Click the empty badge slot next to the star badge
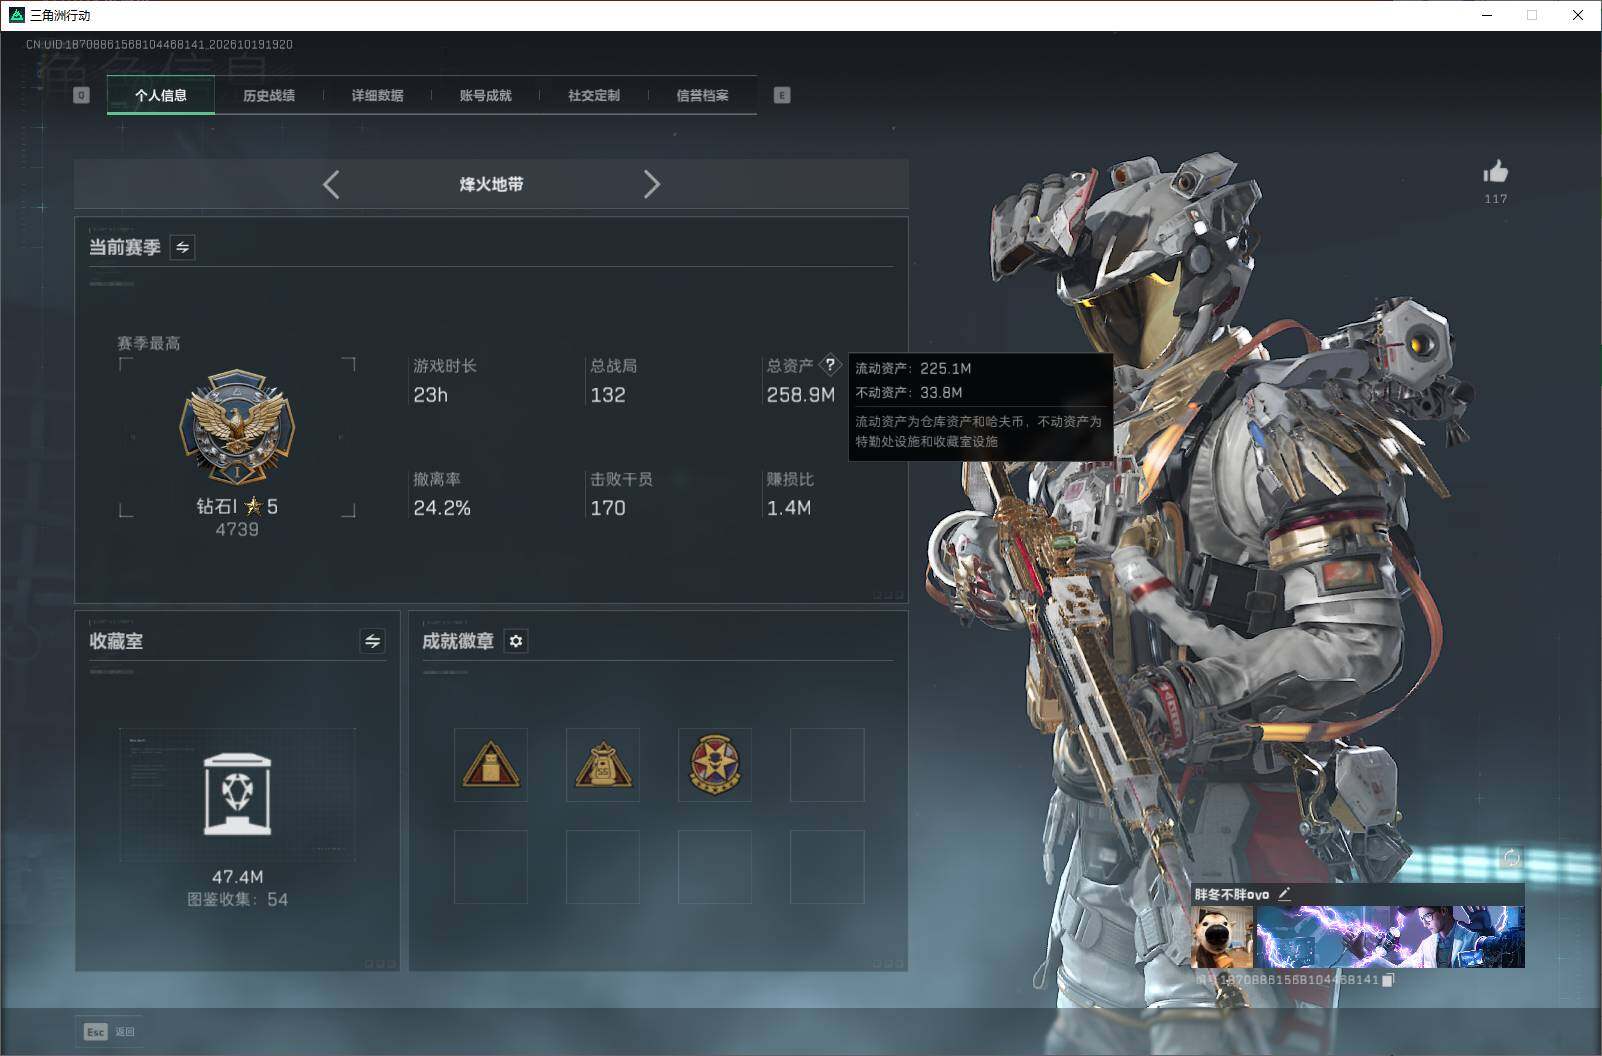Viewport: 1602px width, 1056px height. [827, 765]
